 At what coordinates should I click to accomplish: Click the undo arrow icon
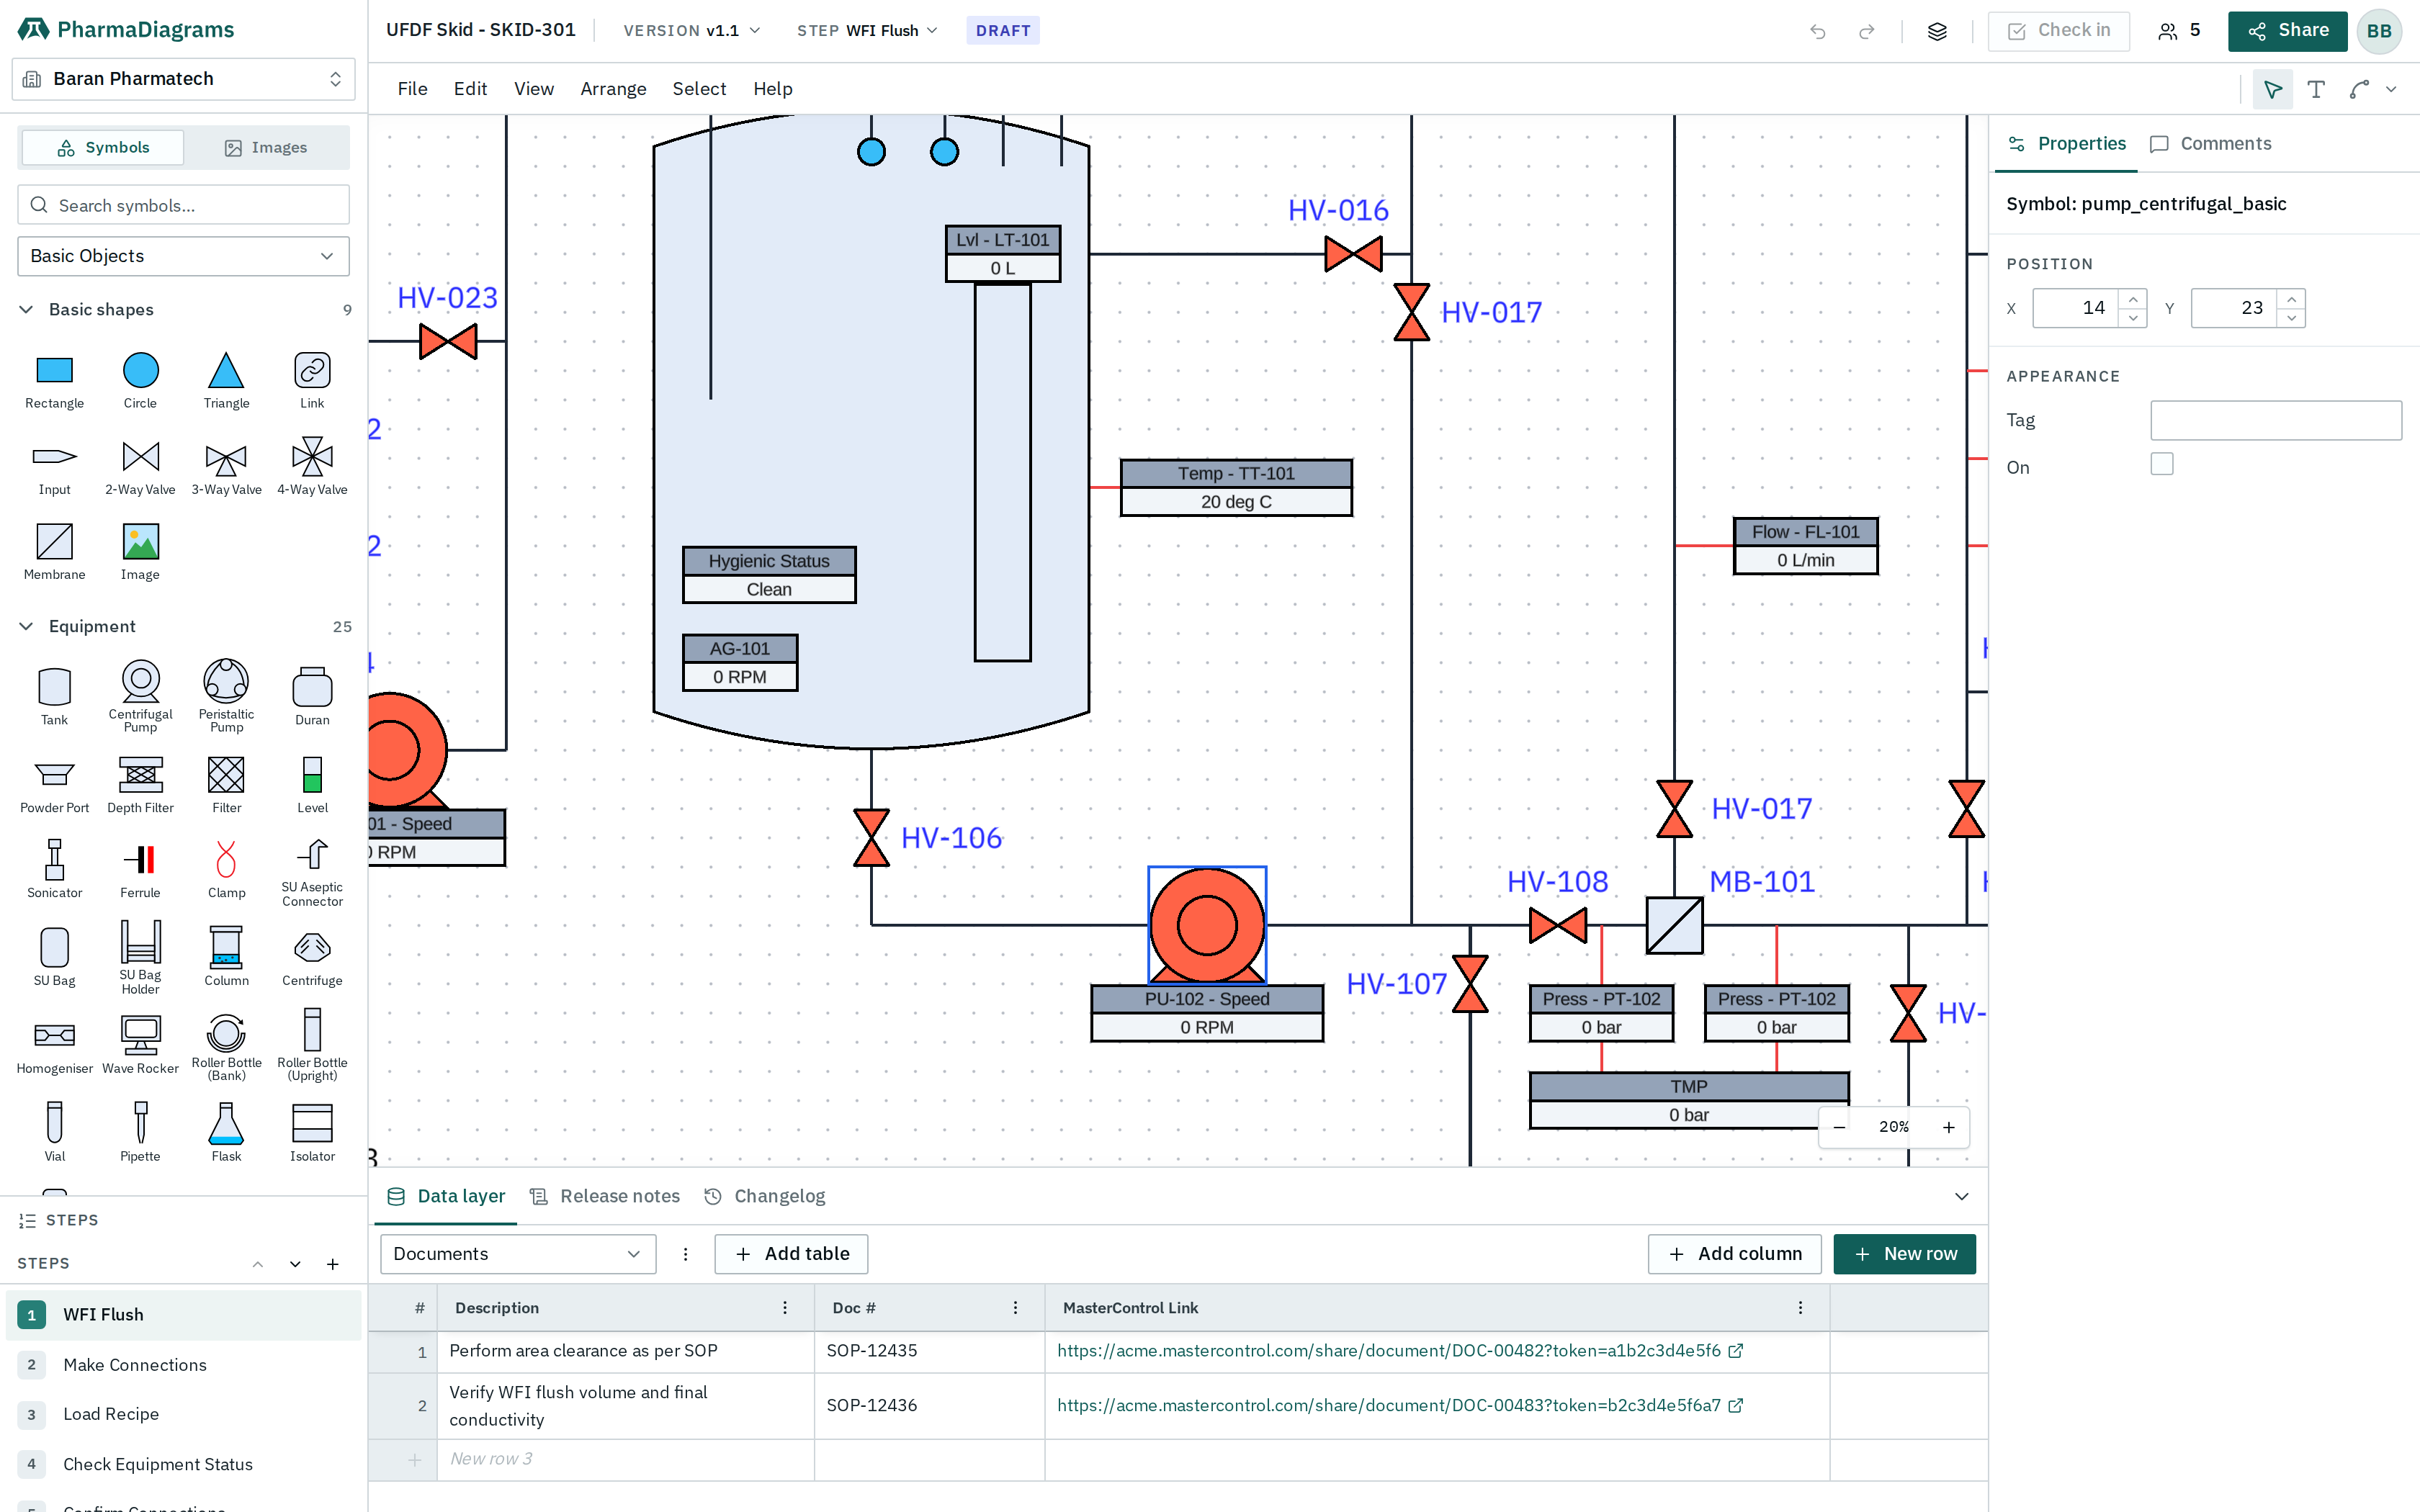(1817, 31)
